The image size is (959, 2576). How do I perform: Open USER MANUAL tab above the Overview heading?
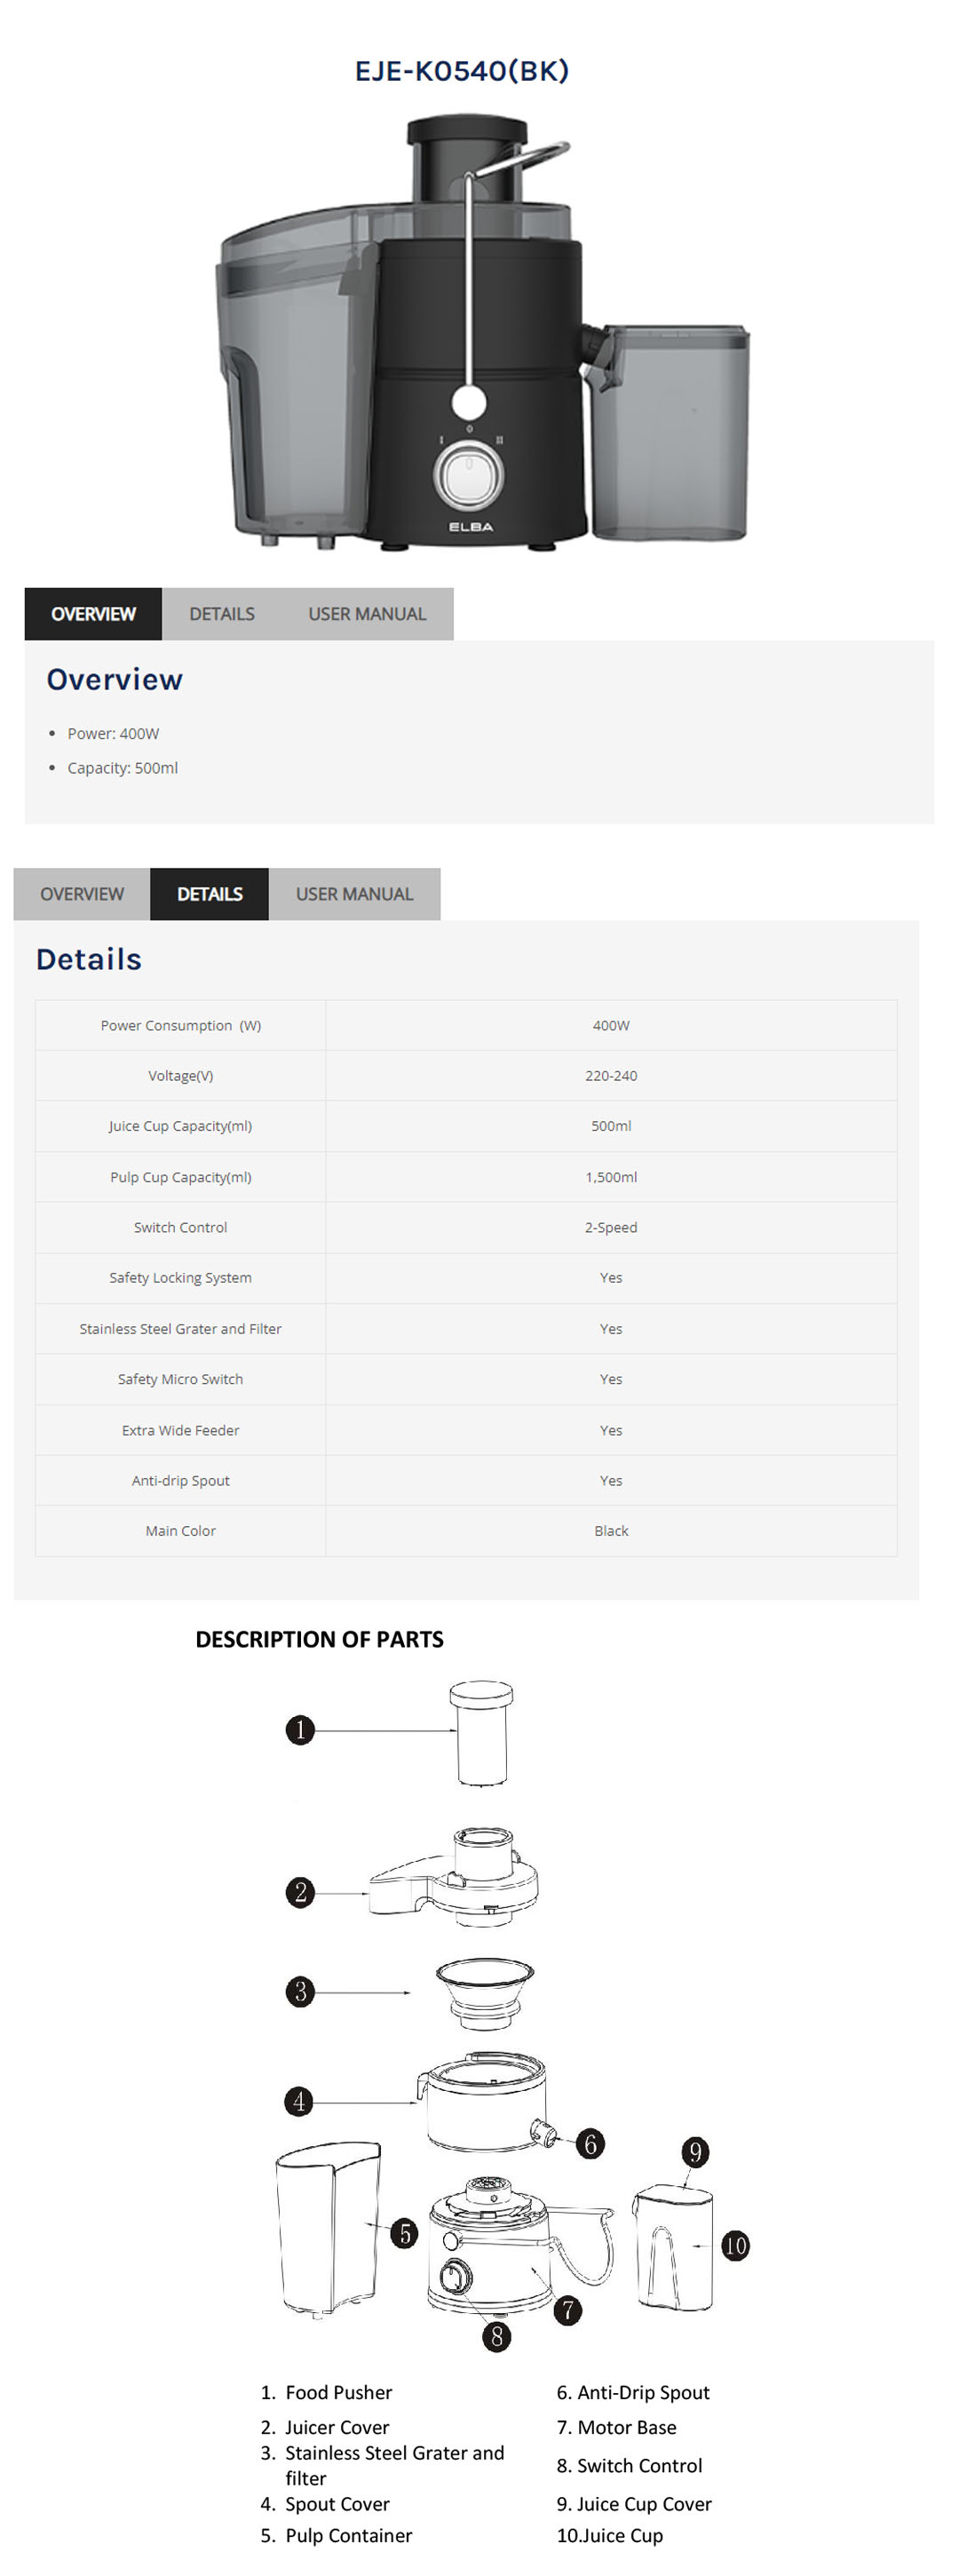367,614
